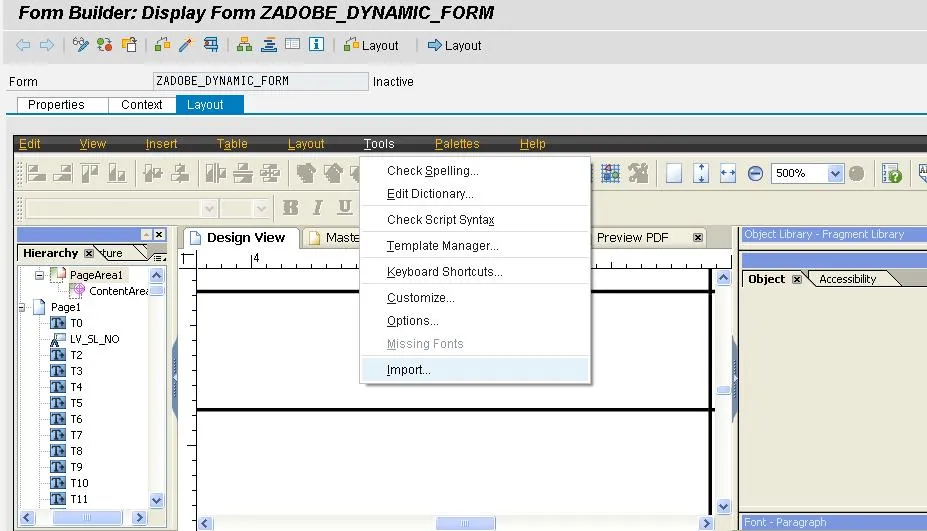Toggle Display/Change mode glasses-pencil icon
The height and width of the screenshot is (531, 927).
[80, 44]
